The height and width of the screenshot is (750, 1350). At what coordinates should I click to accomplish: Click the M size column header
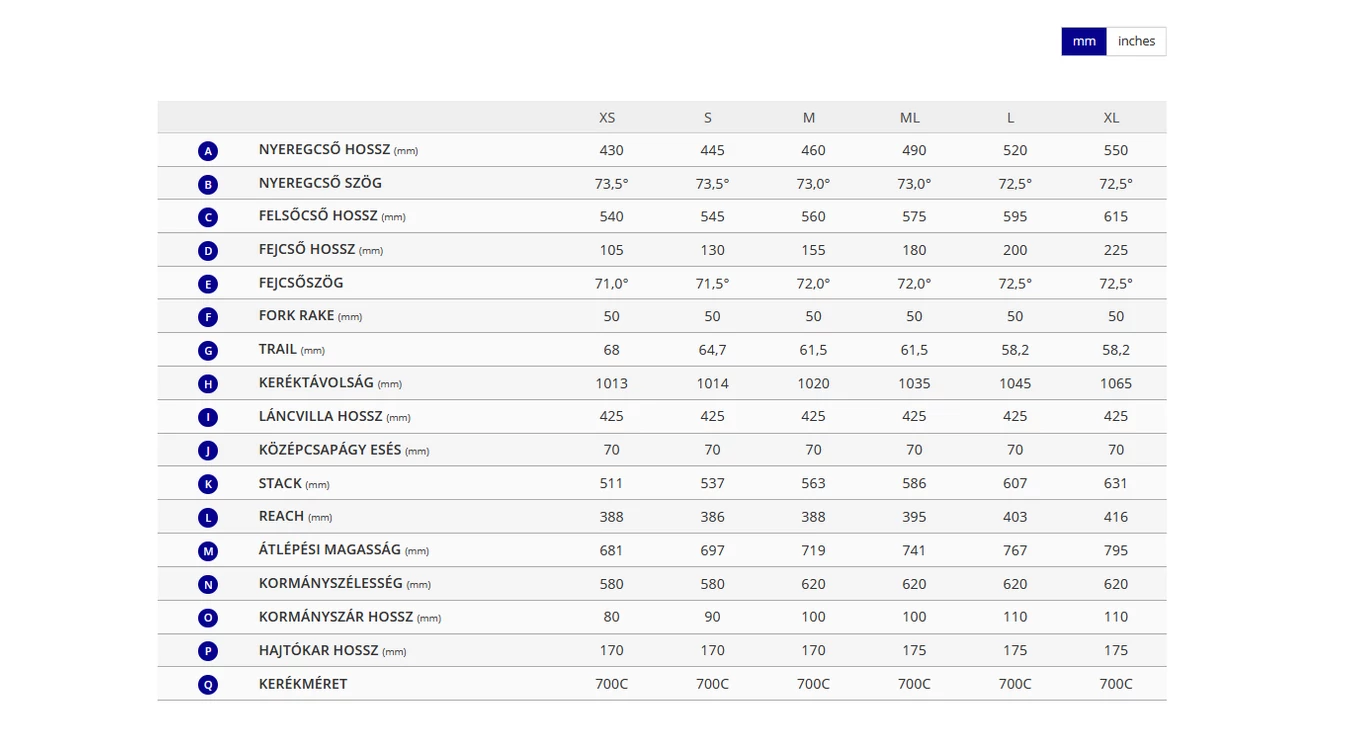point(809,117)
